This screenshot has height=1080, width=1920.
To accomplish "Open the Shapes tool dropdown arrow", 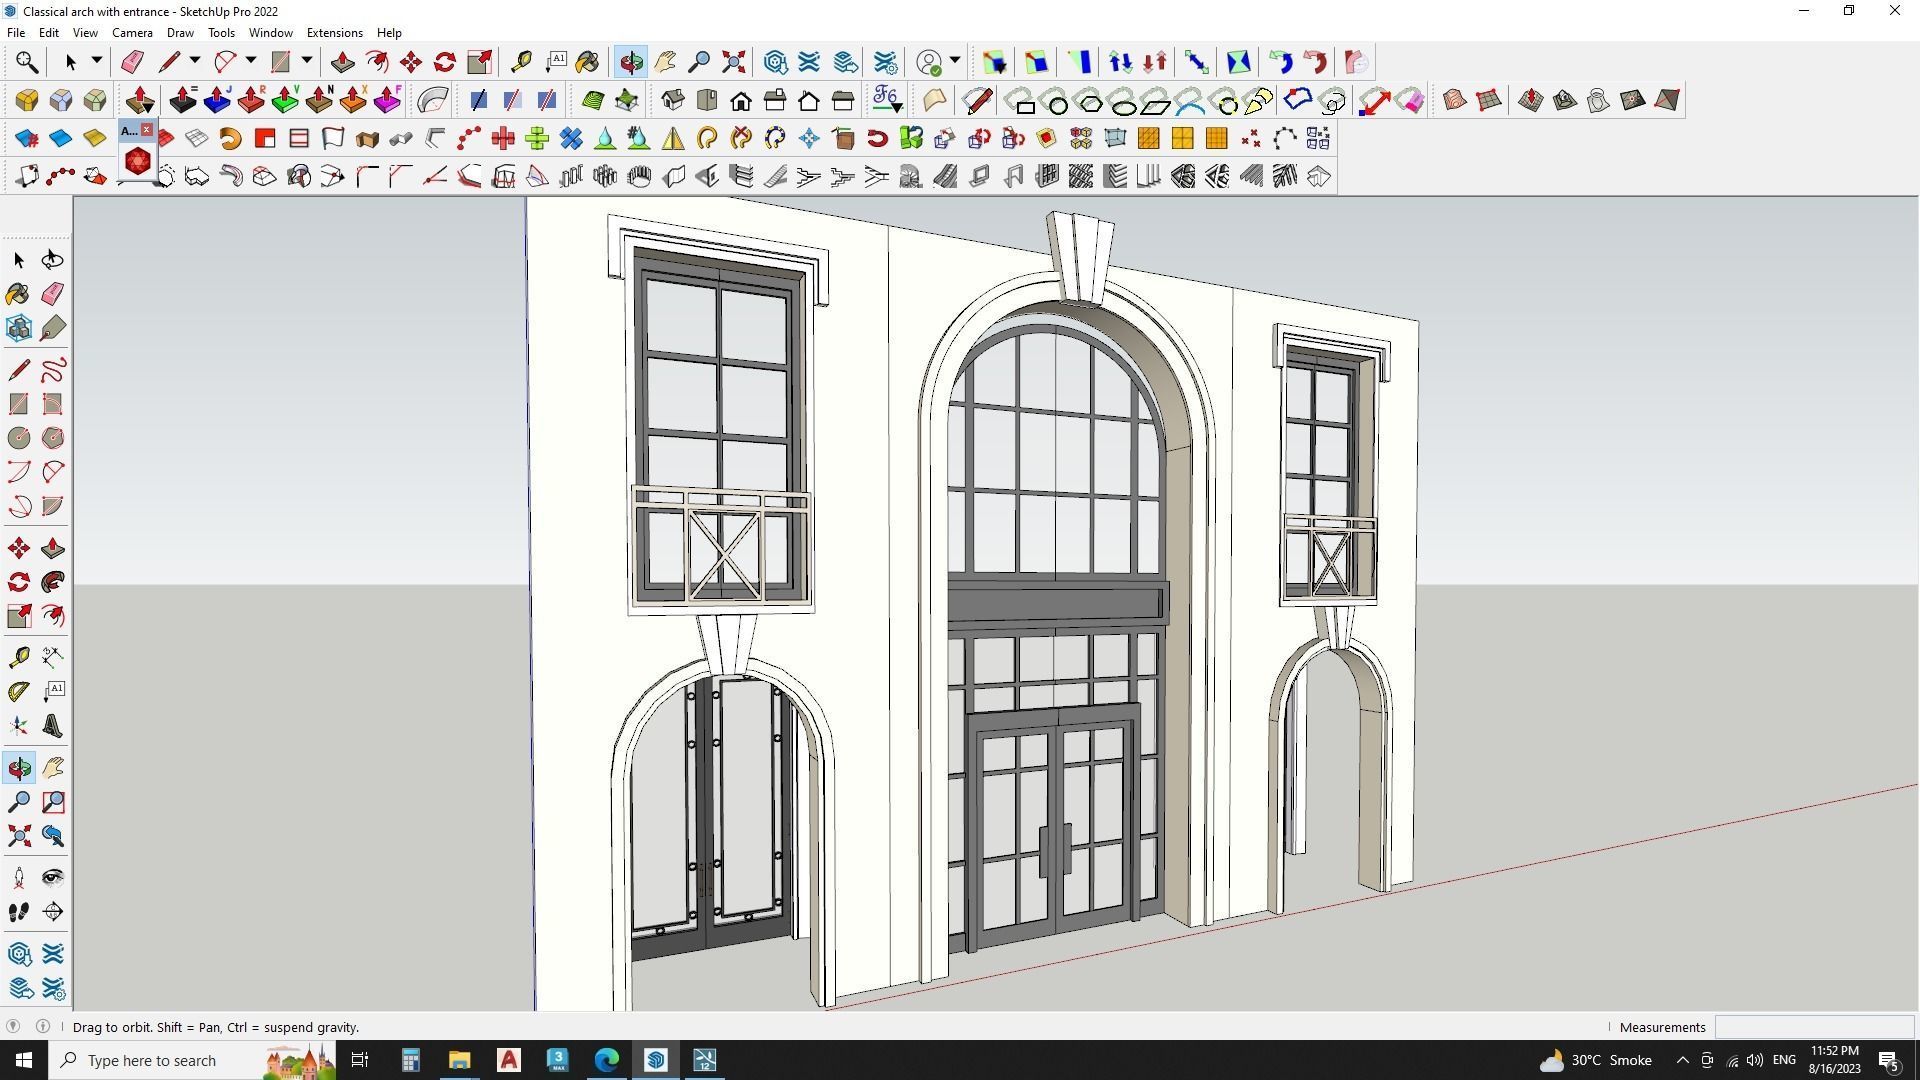I will (x=306, y=62).
